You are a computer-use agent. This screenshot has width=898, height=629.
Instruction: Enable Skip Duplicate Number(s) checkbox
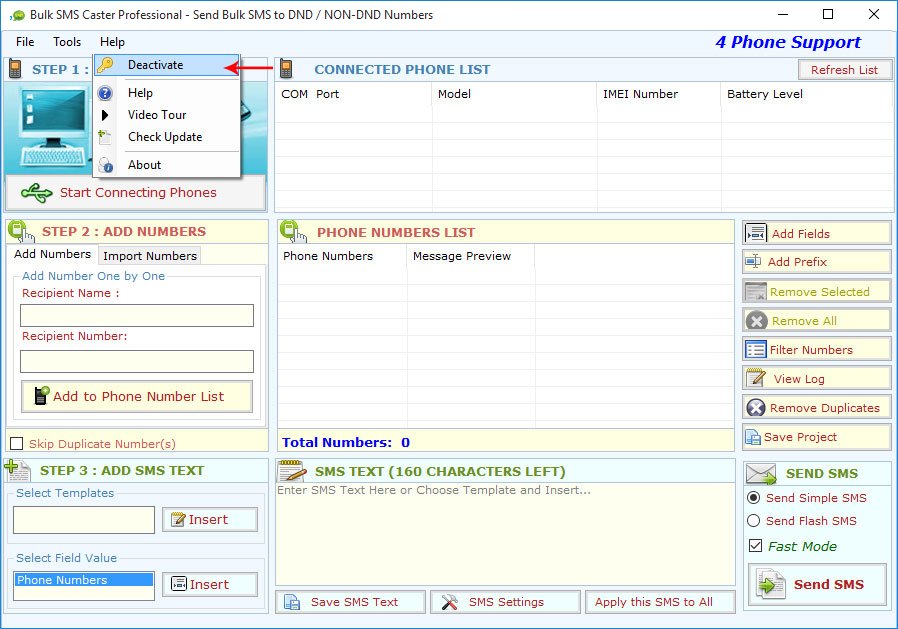point(17,444)
